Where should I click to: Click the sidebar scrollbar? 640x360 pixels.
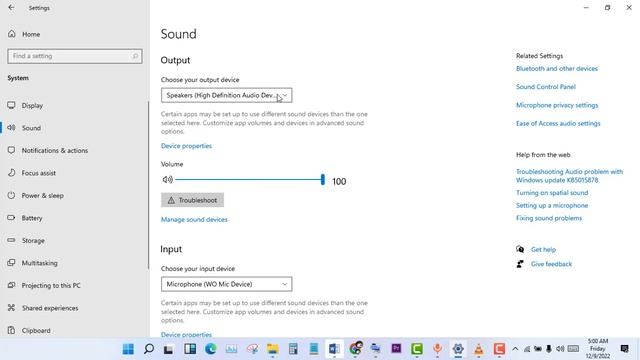148,186
